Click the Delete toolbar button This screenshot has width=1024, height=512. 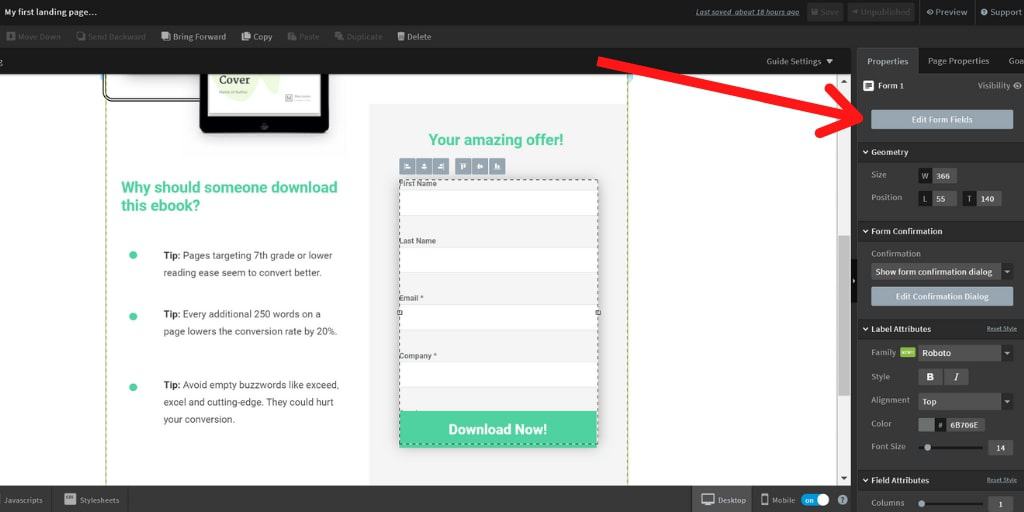point(414,37)
